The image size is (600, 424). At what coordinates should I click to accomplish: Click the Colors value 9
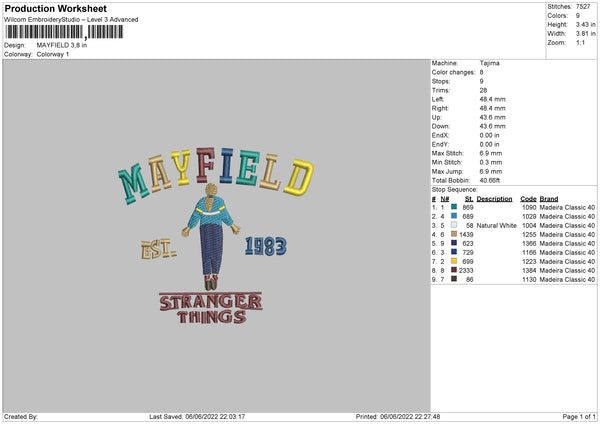click(x=578, y=16)
